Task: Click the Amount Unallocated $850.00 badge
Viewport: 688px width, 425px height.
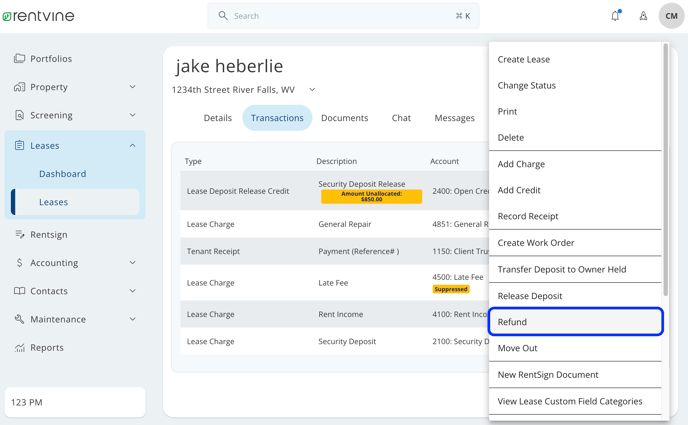Action: coord(371,196)
